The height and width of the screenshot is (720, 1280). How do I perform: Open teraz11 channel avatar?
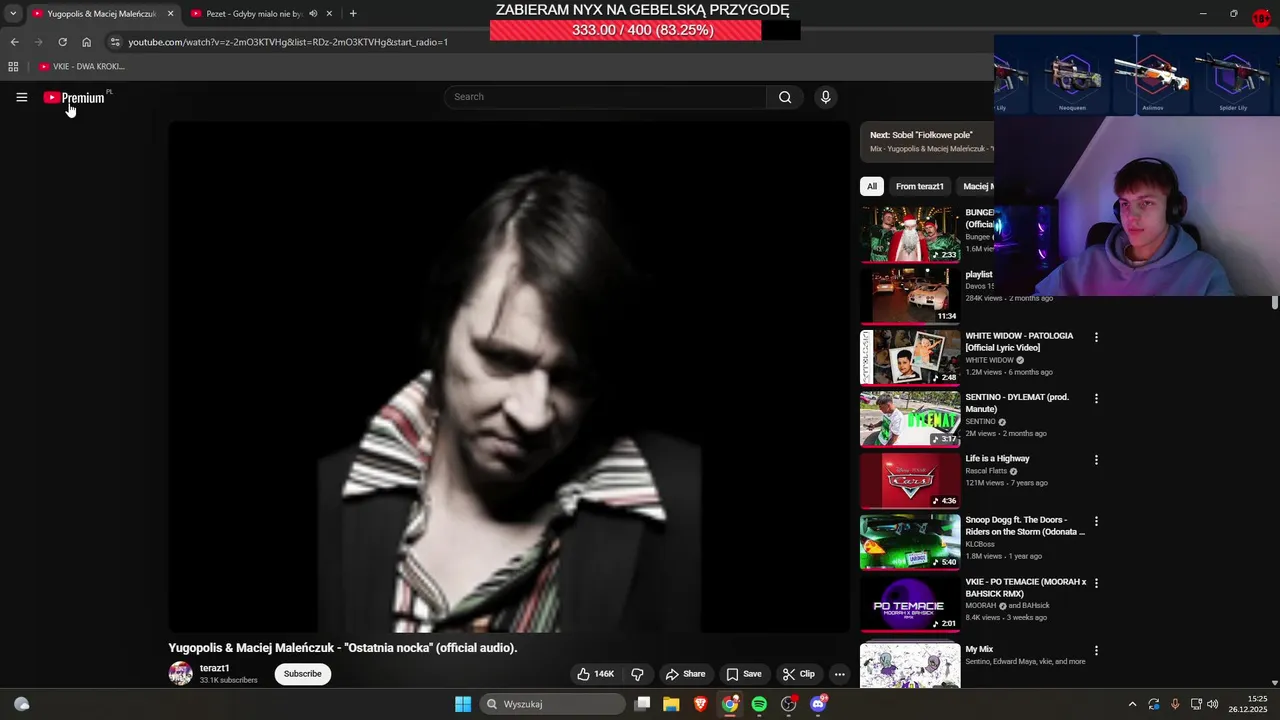pyautogui.click(x=180, y=673)
